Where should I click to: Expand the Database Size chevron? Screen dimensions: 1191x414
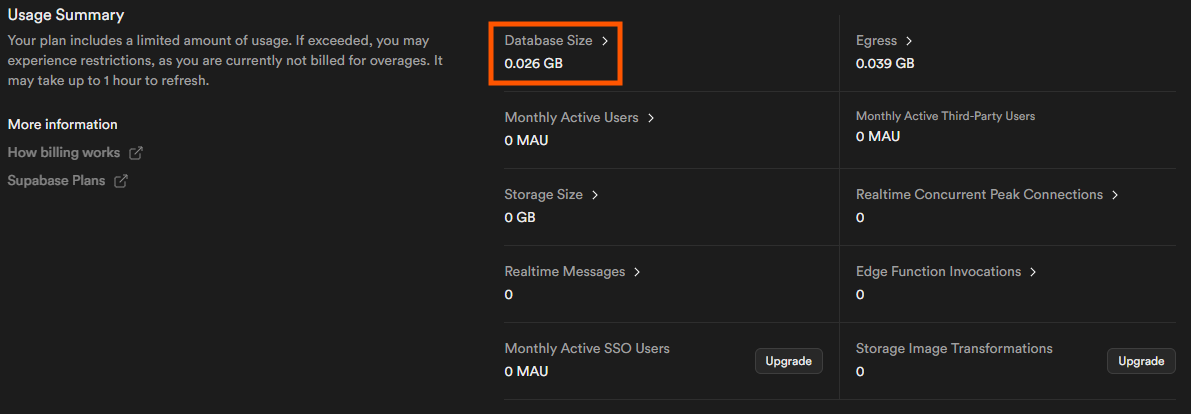click(605, 41)
